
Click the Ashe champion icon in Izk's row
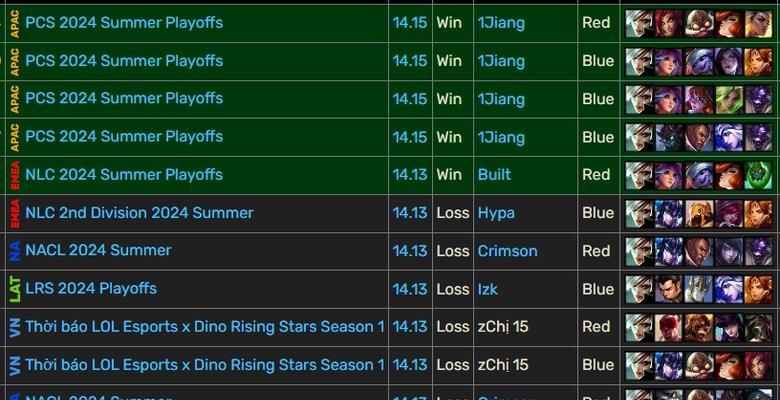point(729,290)
